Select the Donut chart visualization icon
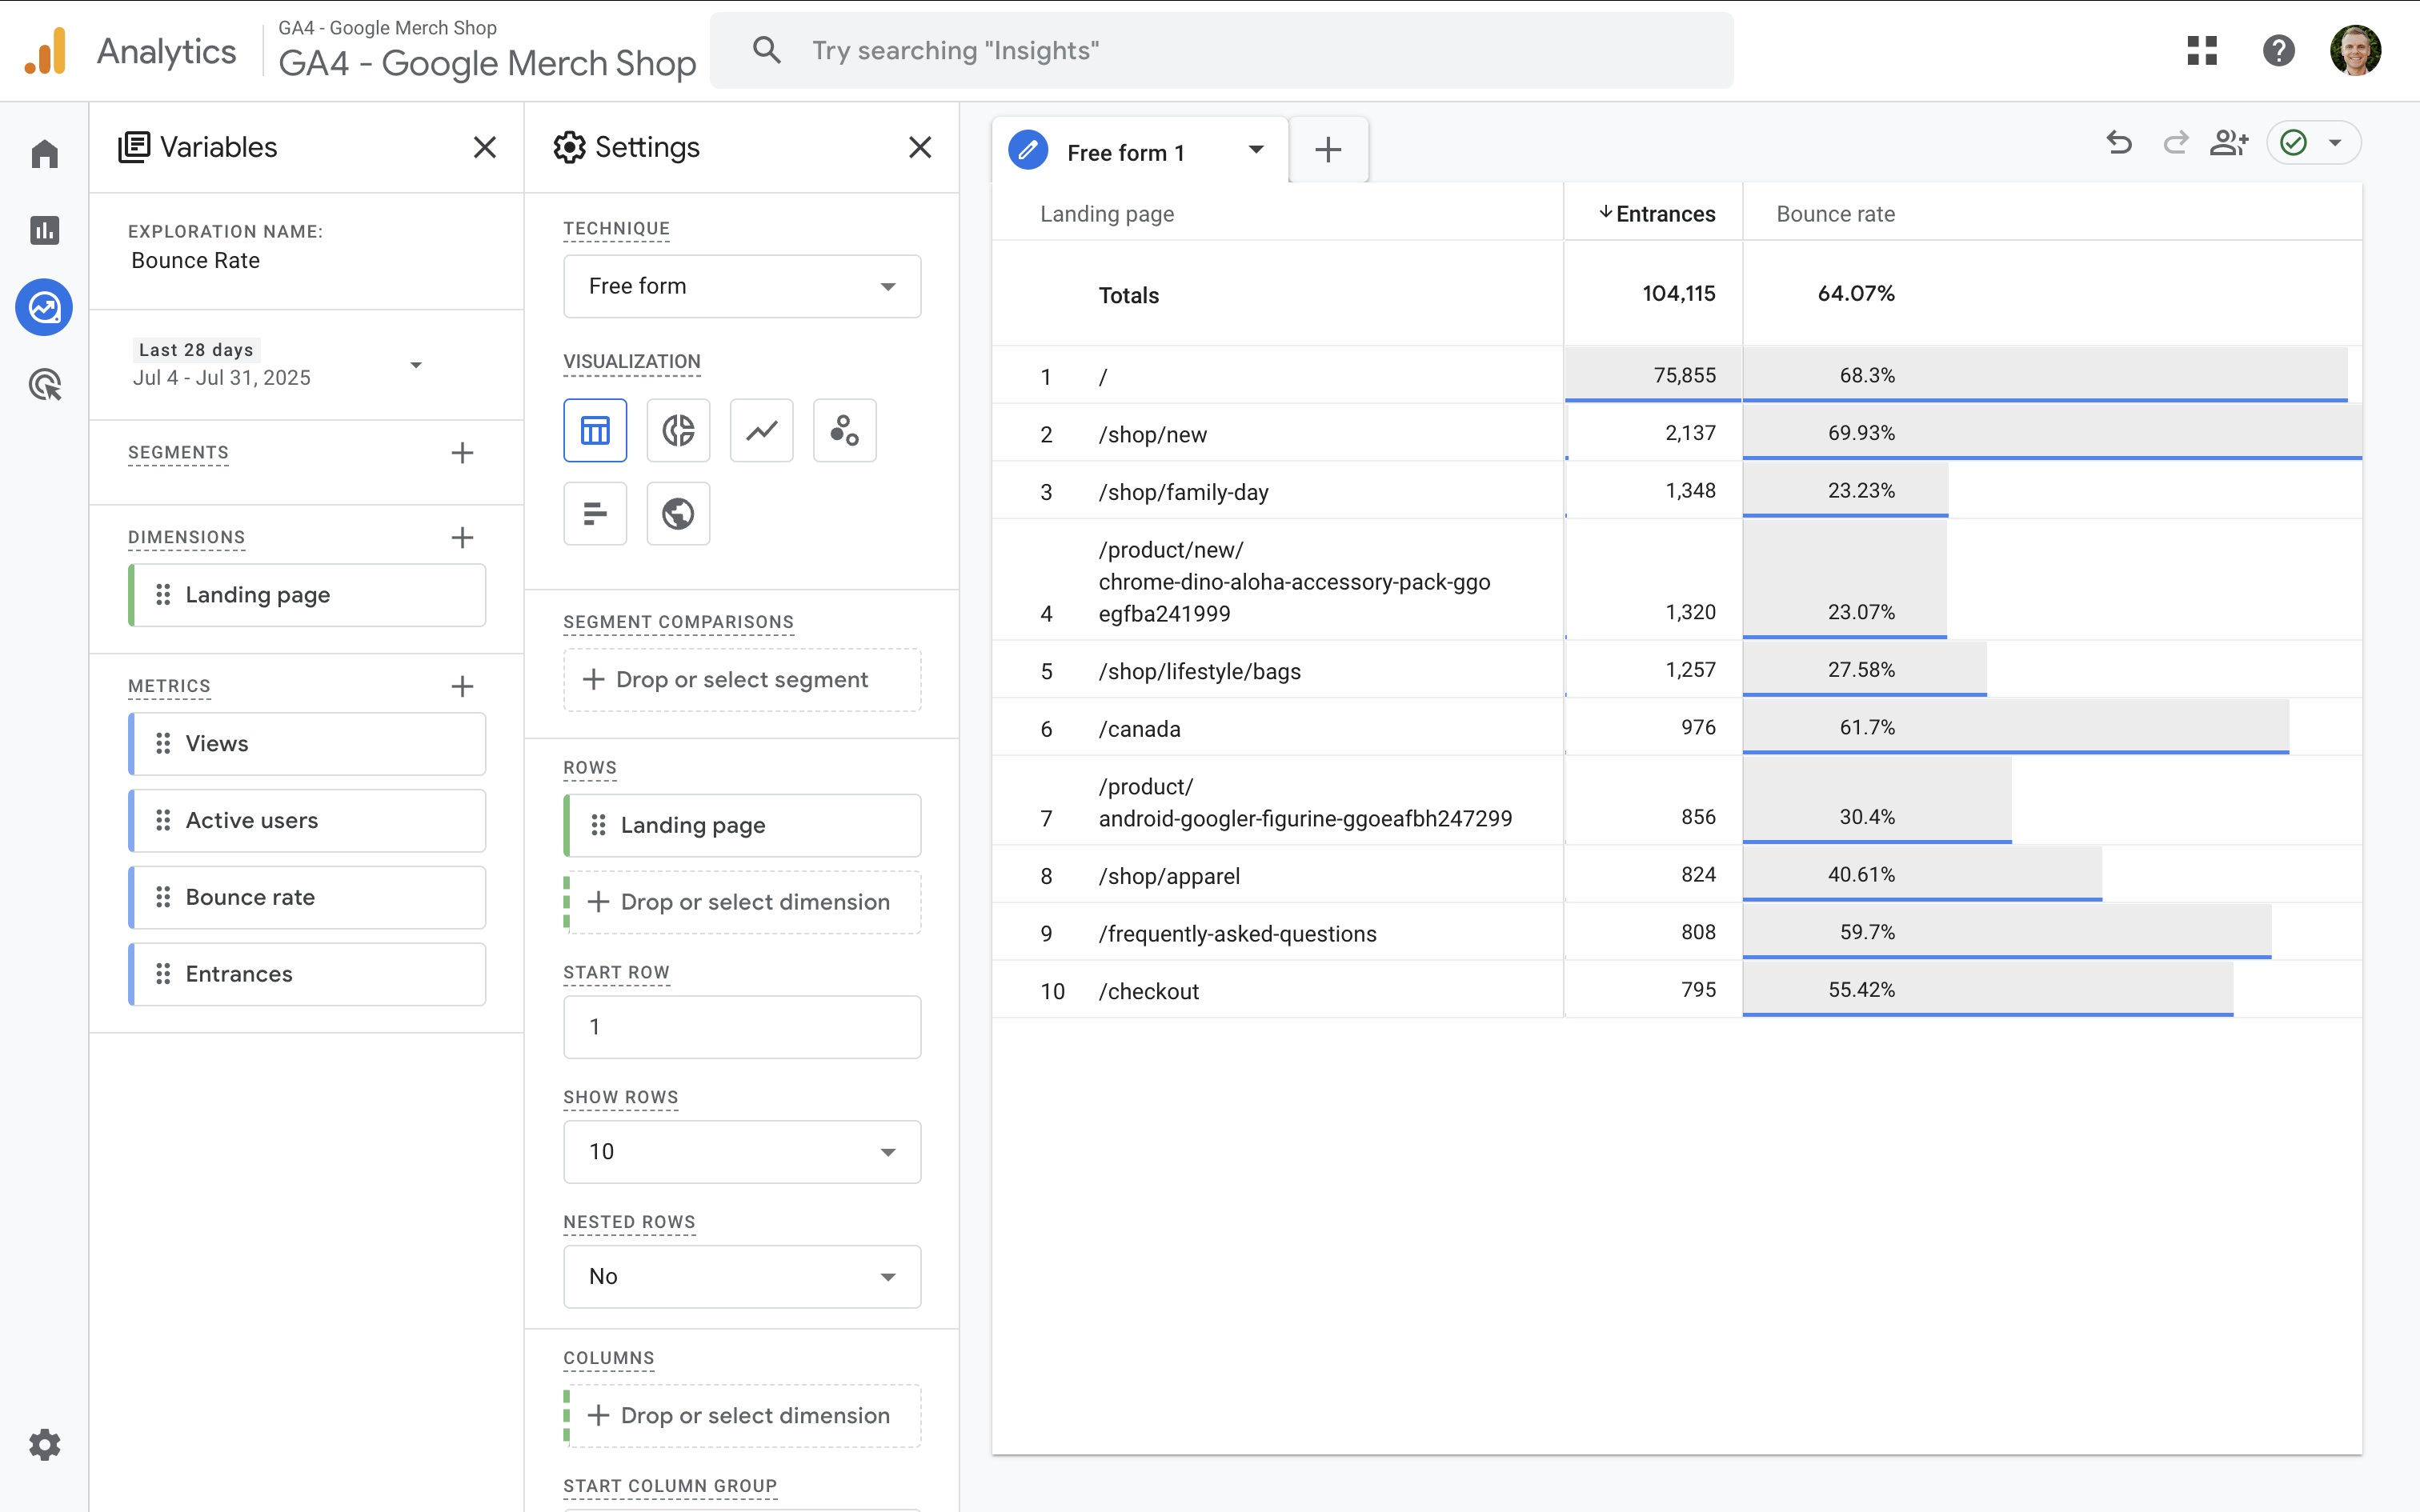The image size is (2420, 1512). coord(678,431)
